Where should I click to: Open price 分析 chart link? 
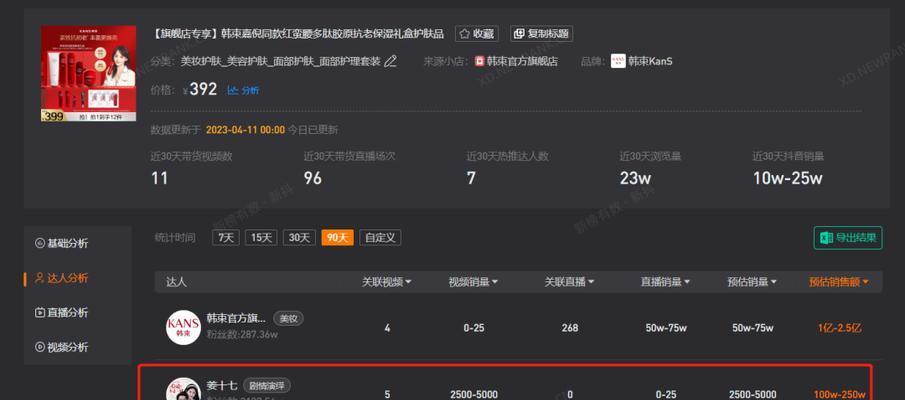coord(243,90)
